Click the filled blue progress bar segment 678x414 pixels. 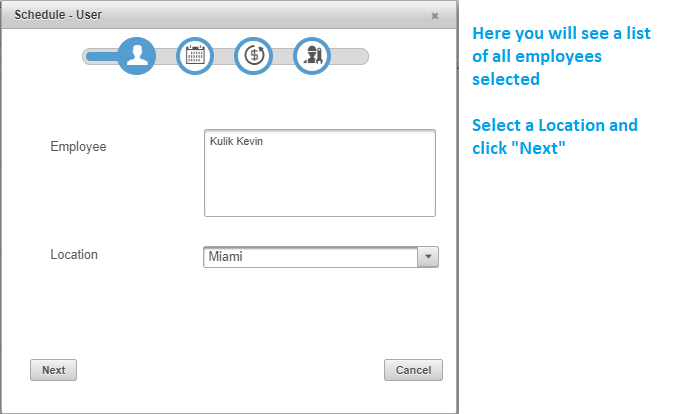tap(102, 56)
